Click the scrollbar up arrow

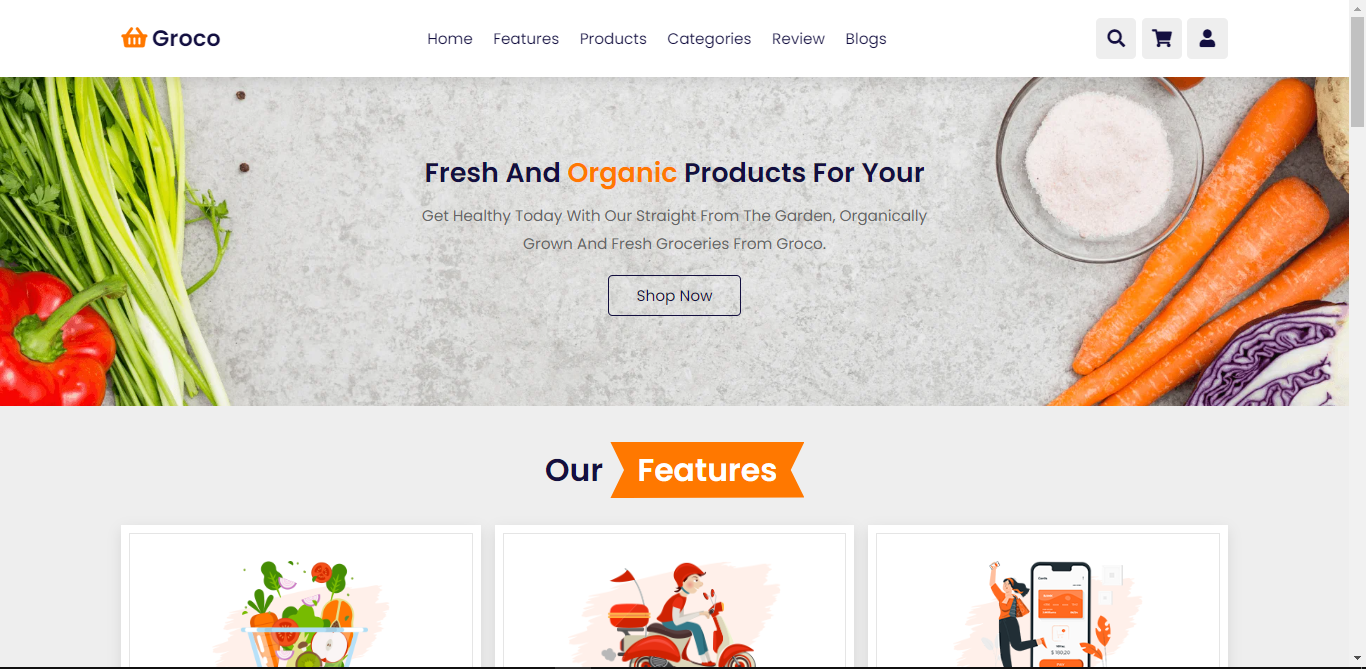click(x=1357, y=8)
